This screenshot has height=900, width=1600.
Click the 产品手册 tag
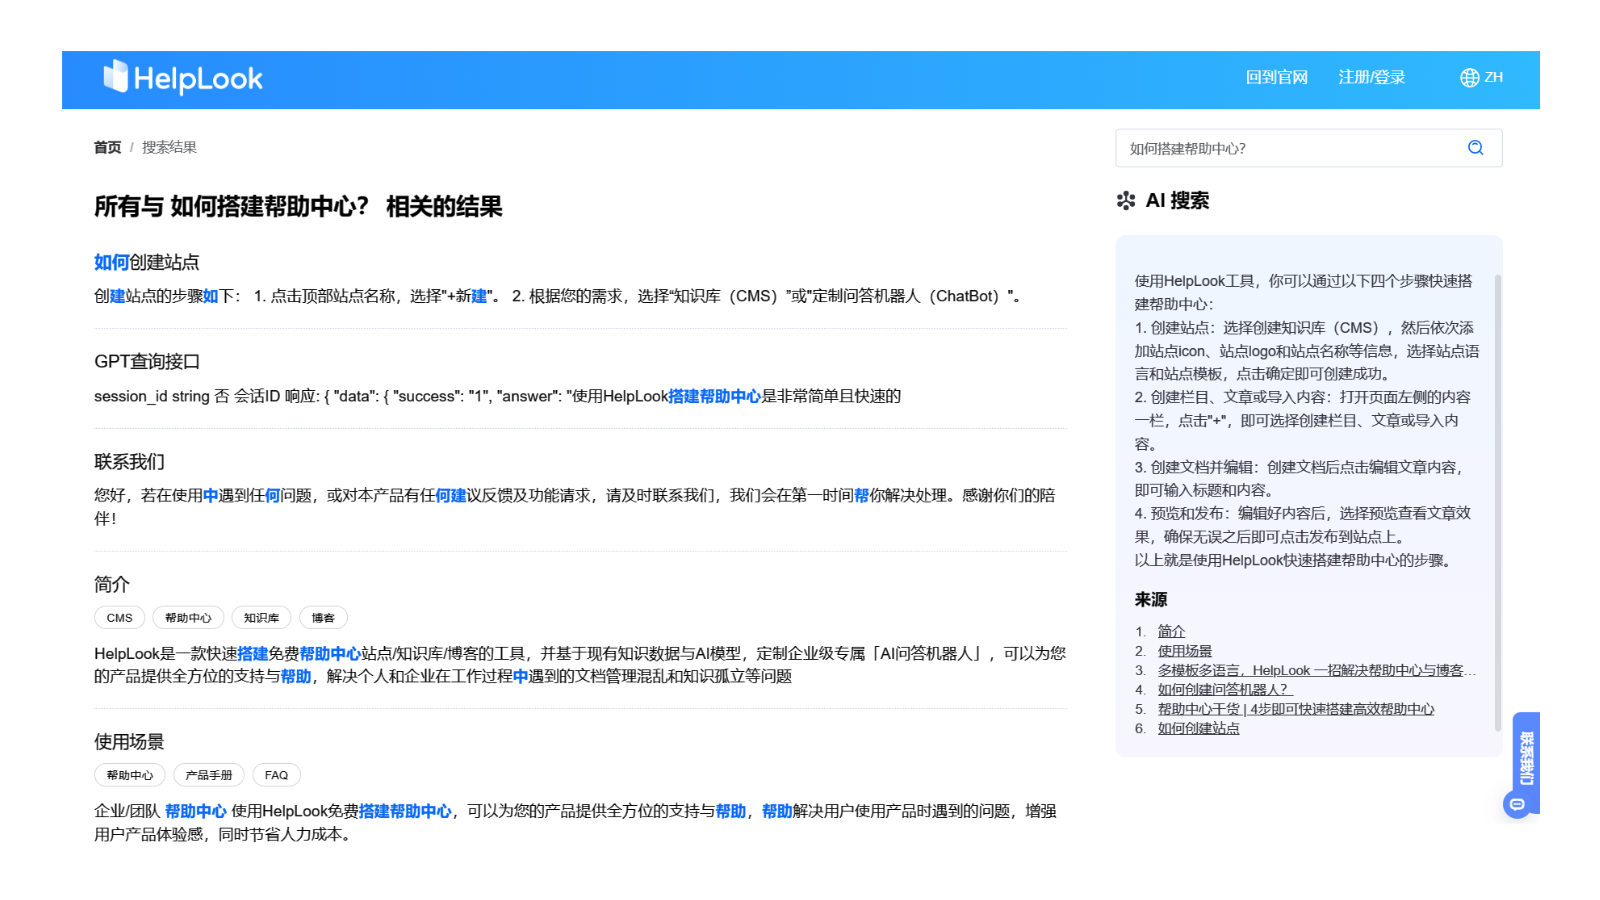click(209, 775)
